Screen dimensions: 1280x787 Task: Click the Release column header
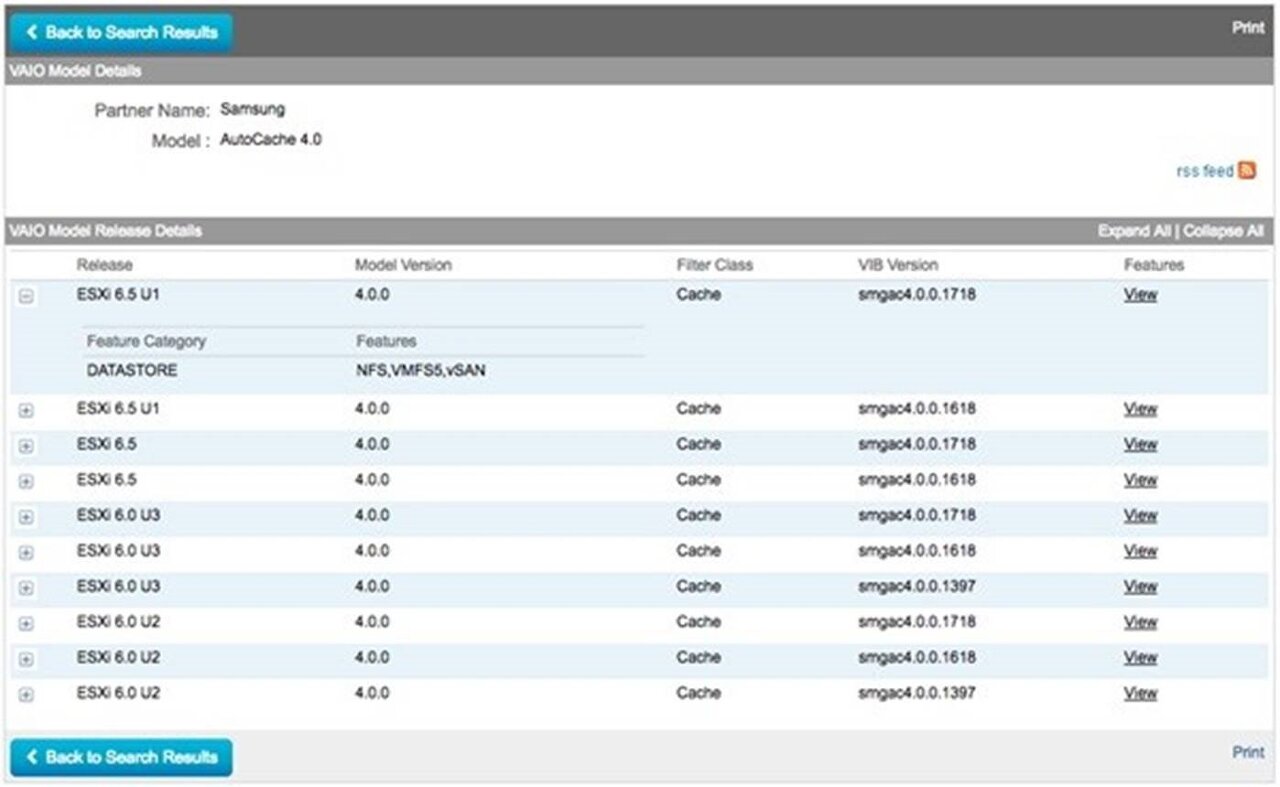click(104, 265)
